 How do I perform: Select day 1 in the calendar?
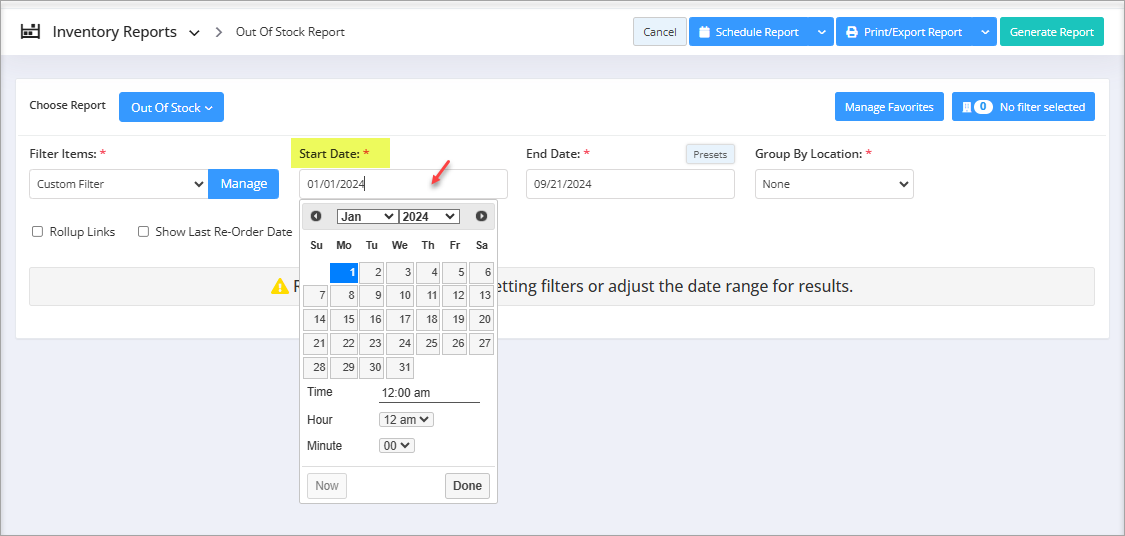(344, 273)
